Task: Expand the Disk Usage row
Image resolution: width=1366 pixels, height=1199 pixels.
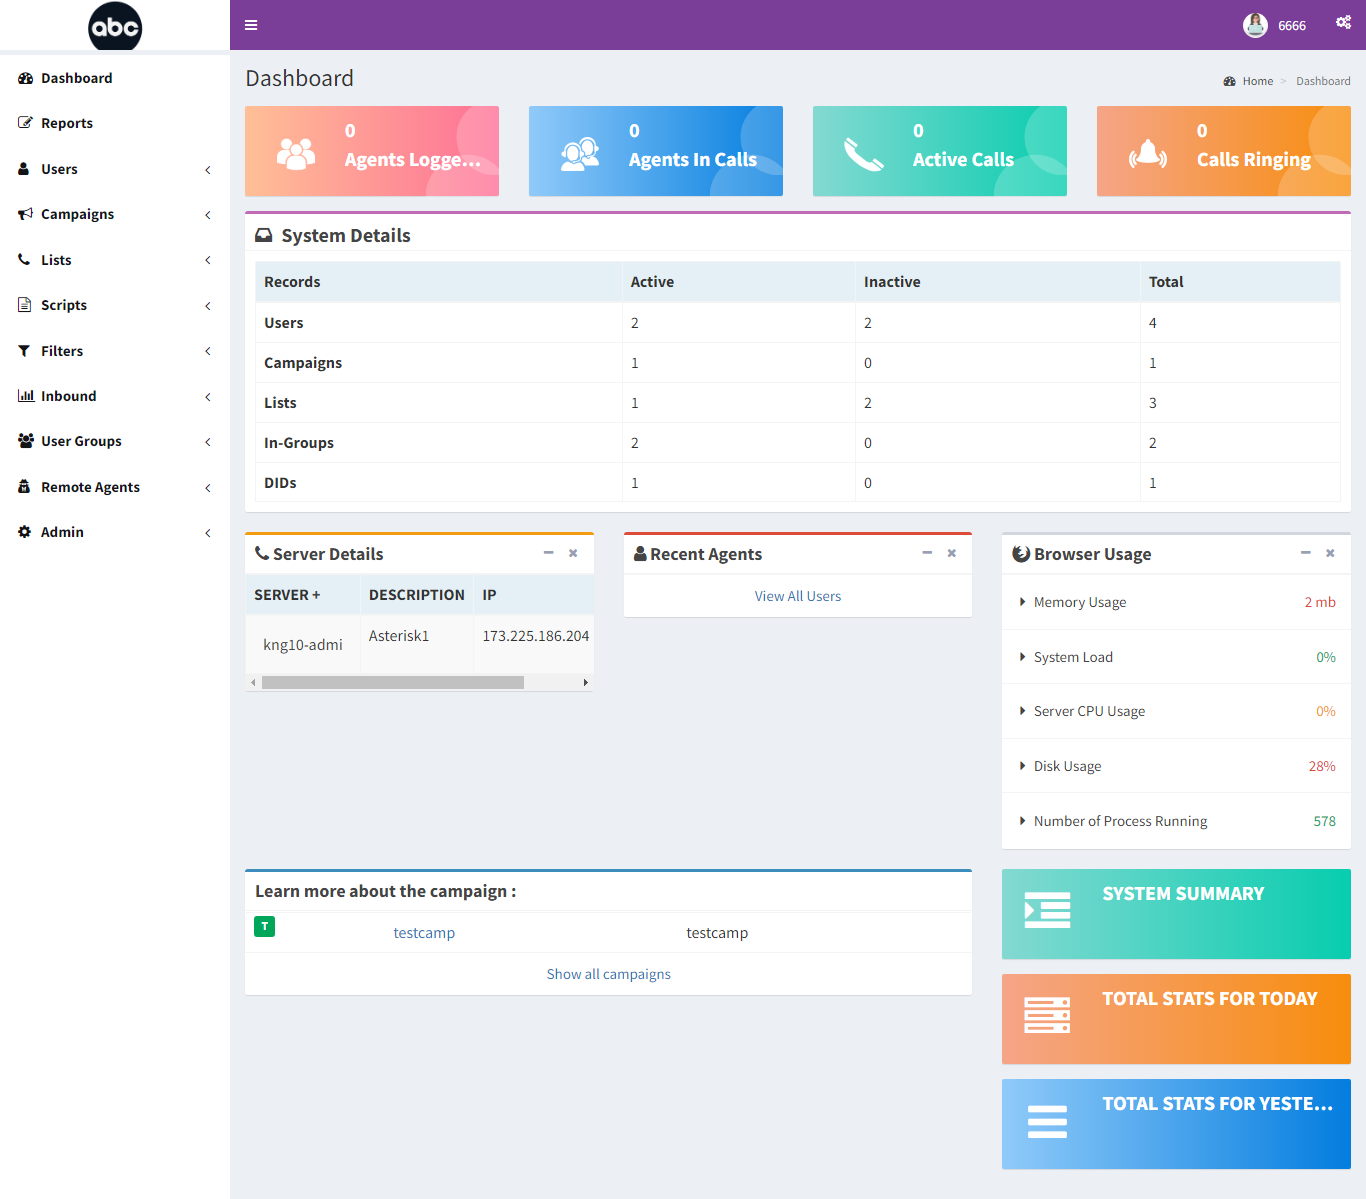Action: 1176,766
